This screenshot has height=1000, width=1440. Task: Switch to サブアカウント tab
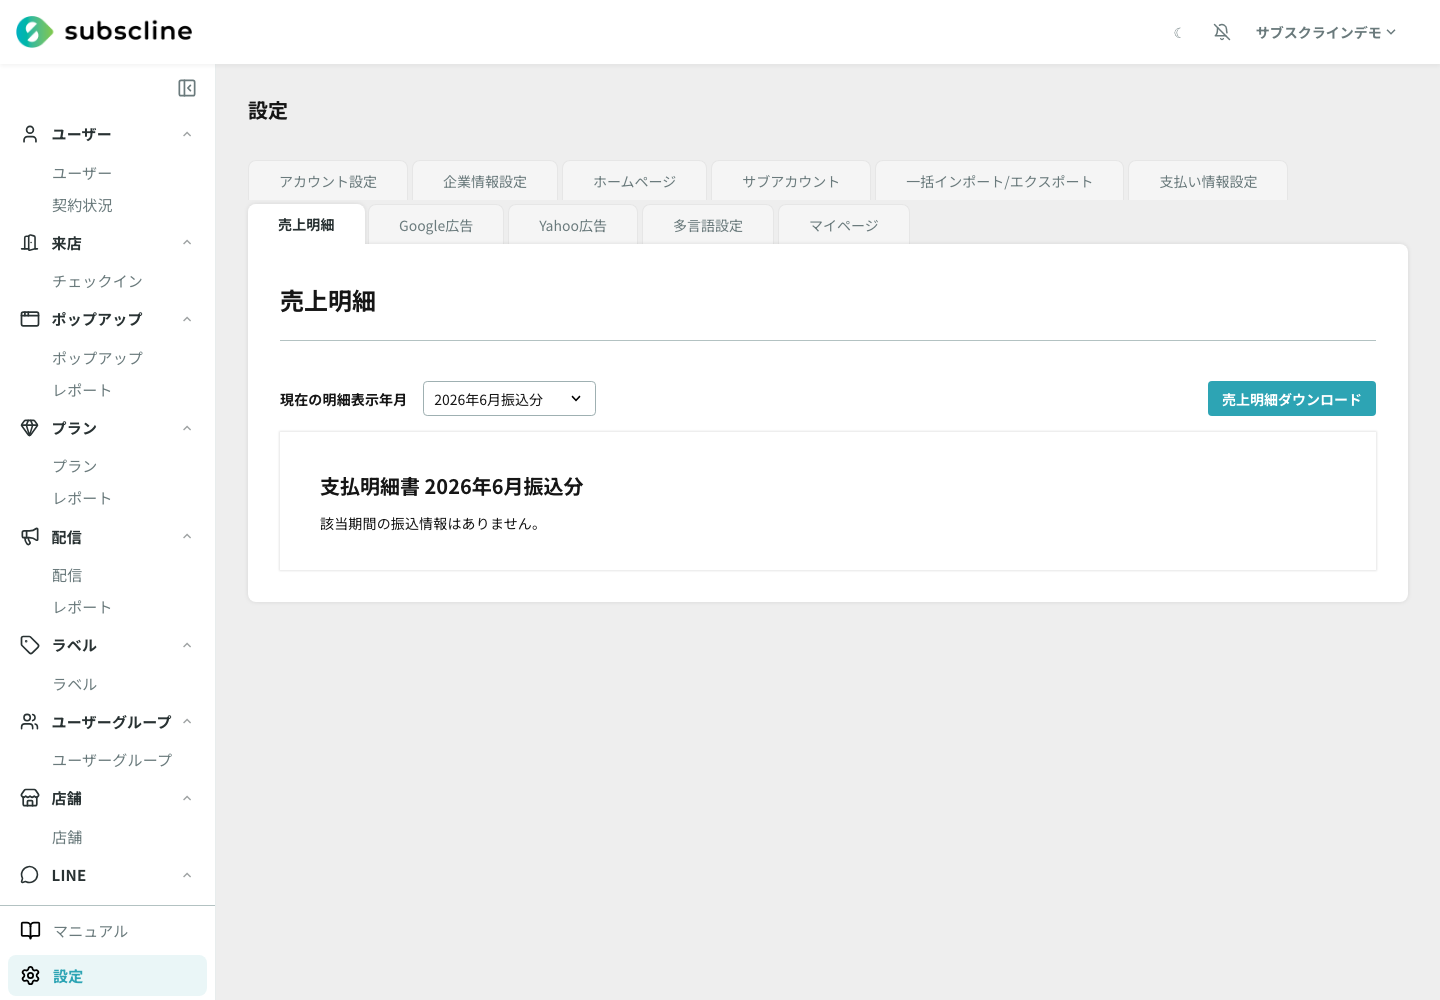[x=791, y=181]
